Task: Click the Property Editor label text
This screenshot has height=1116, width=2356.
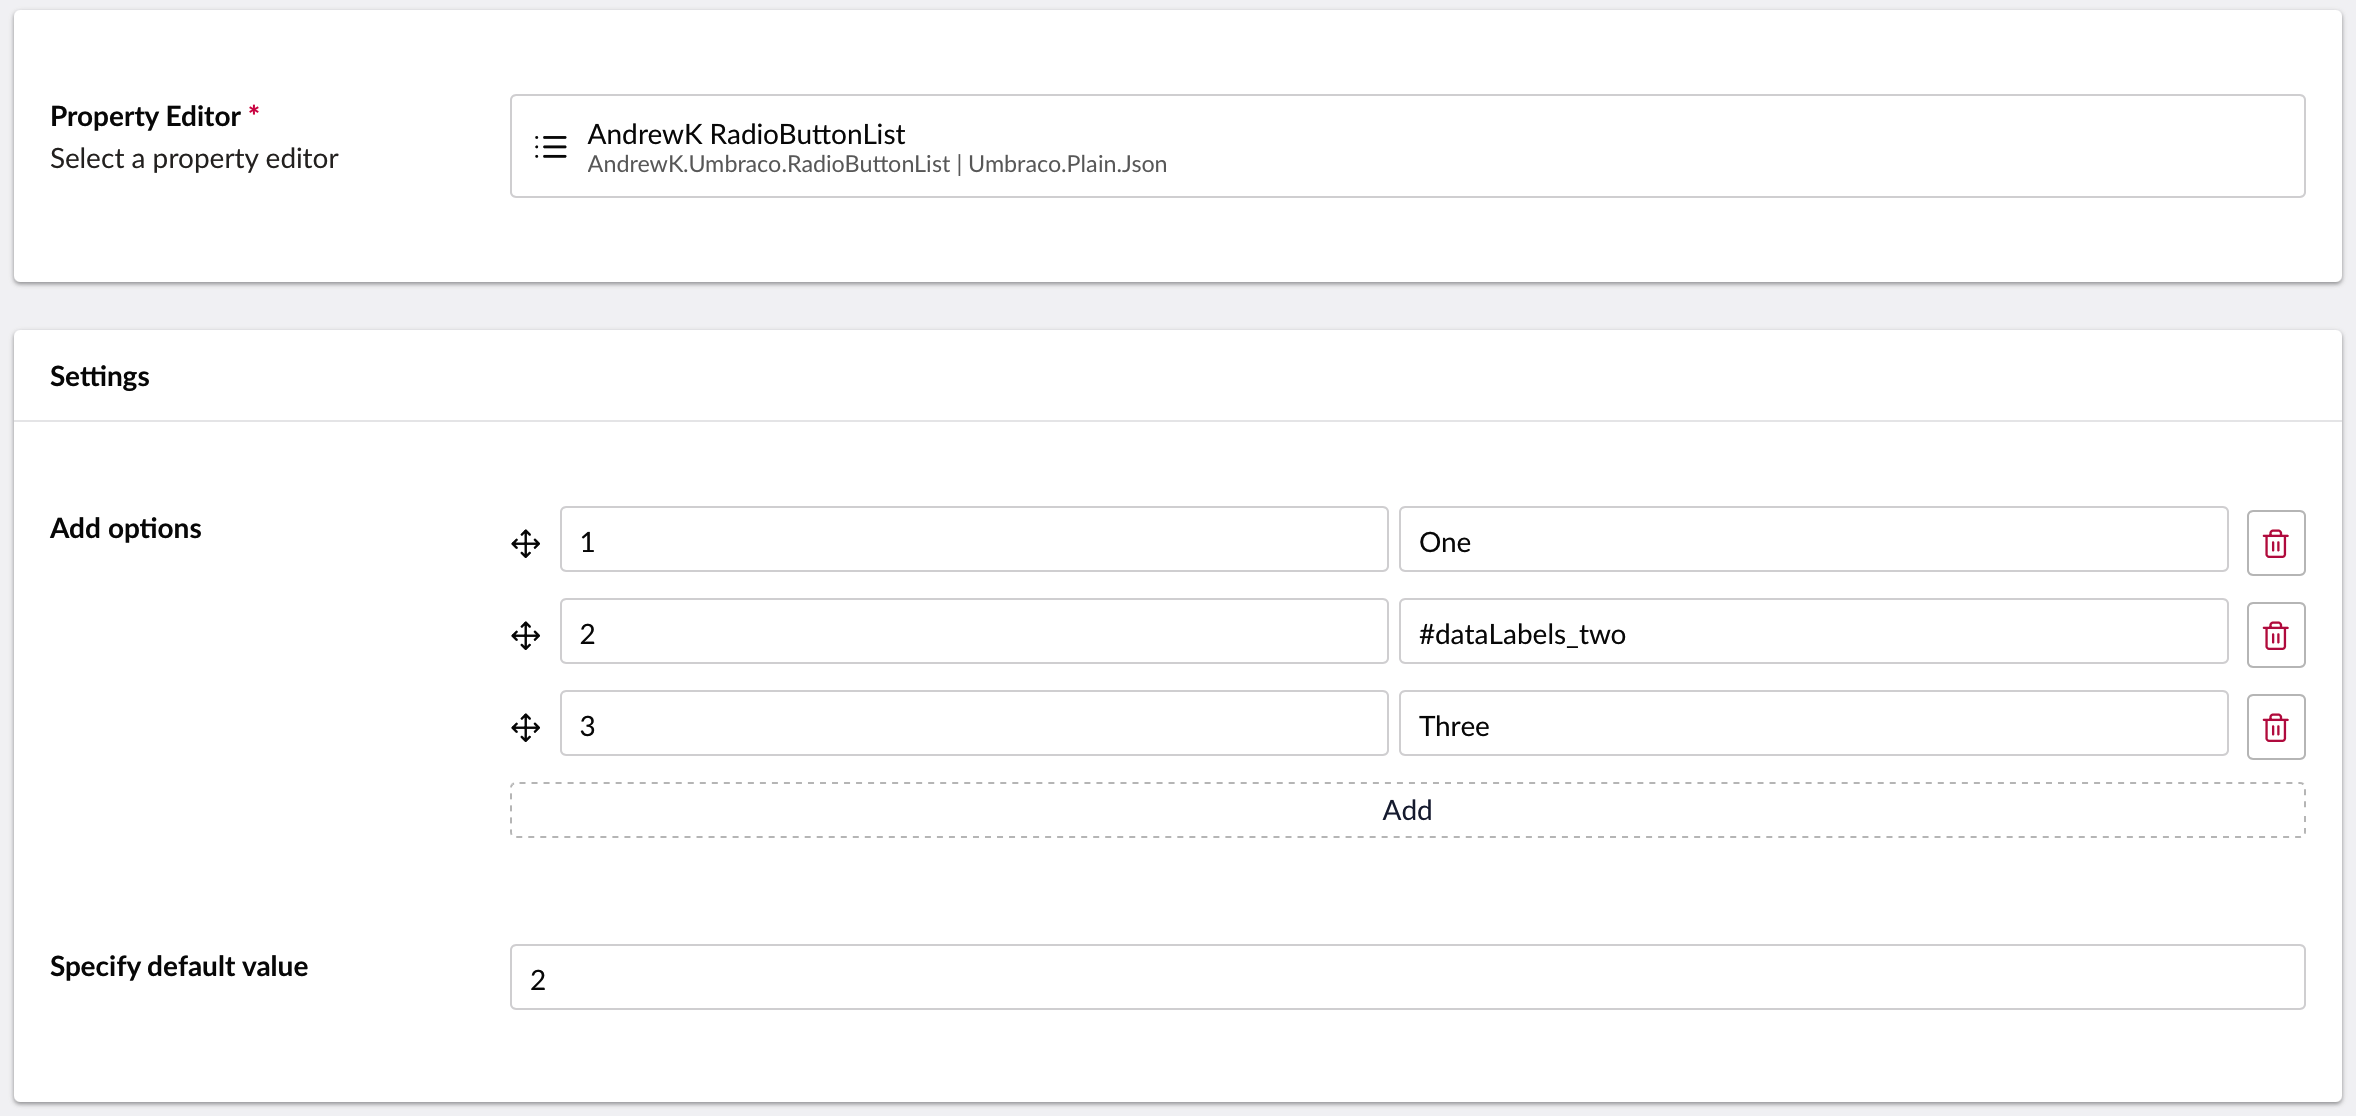Action: (145, 116)
